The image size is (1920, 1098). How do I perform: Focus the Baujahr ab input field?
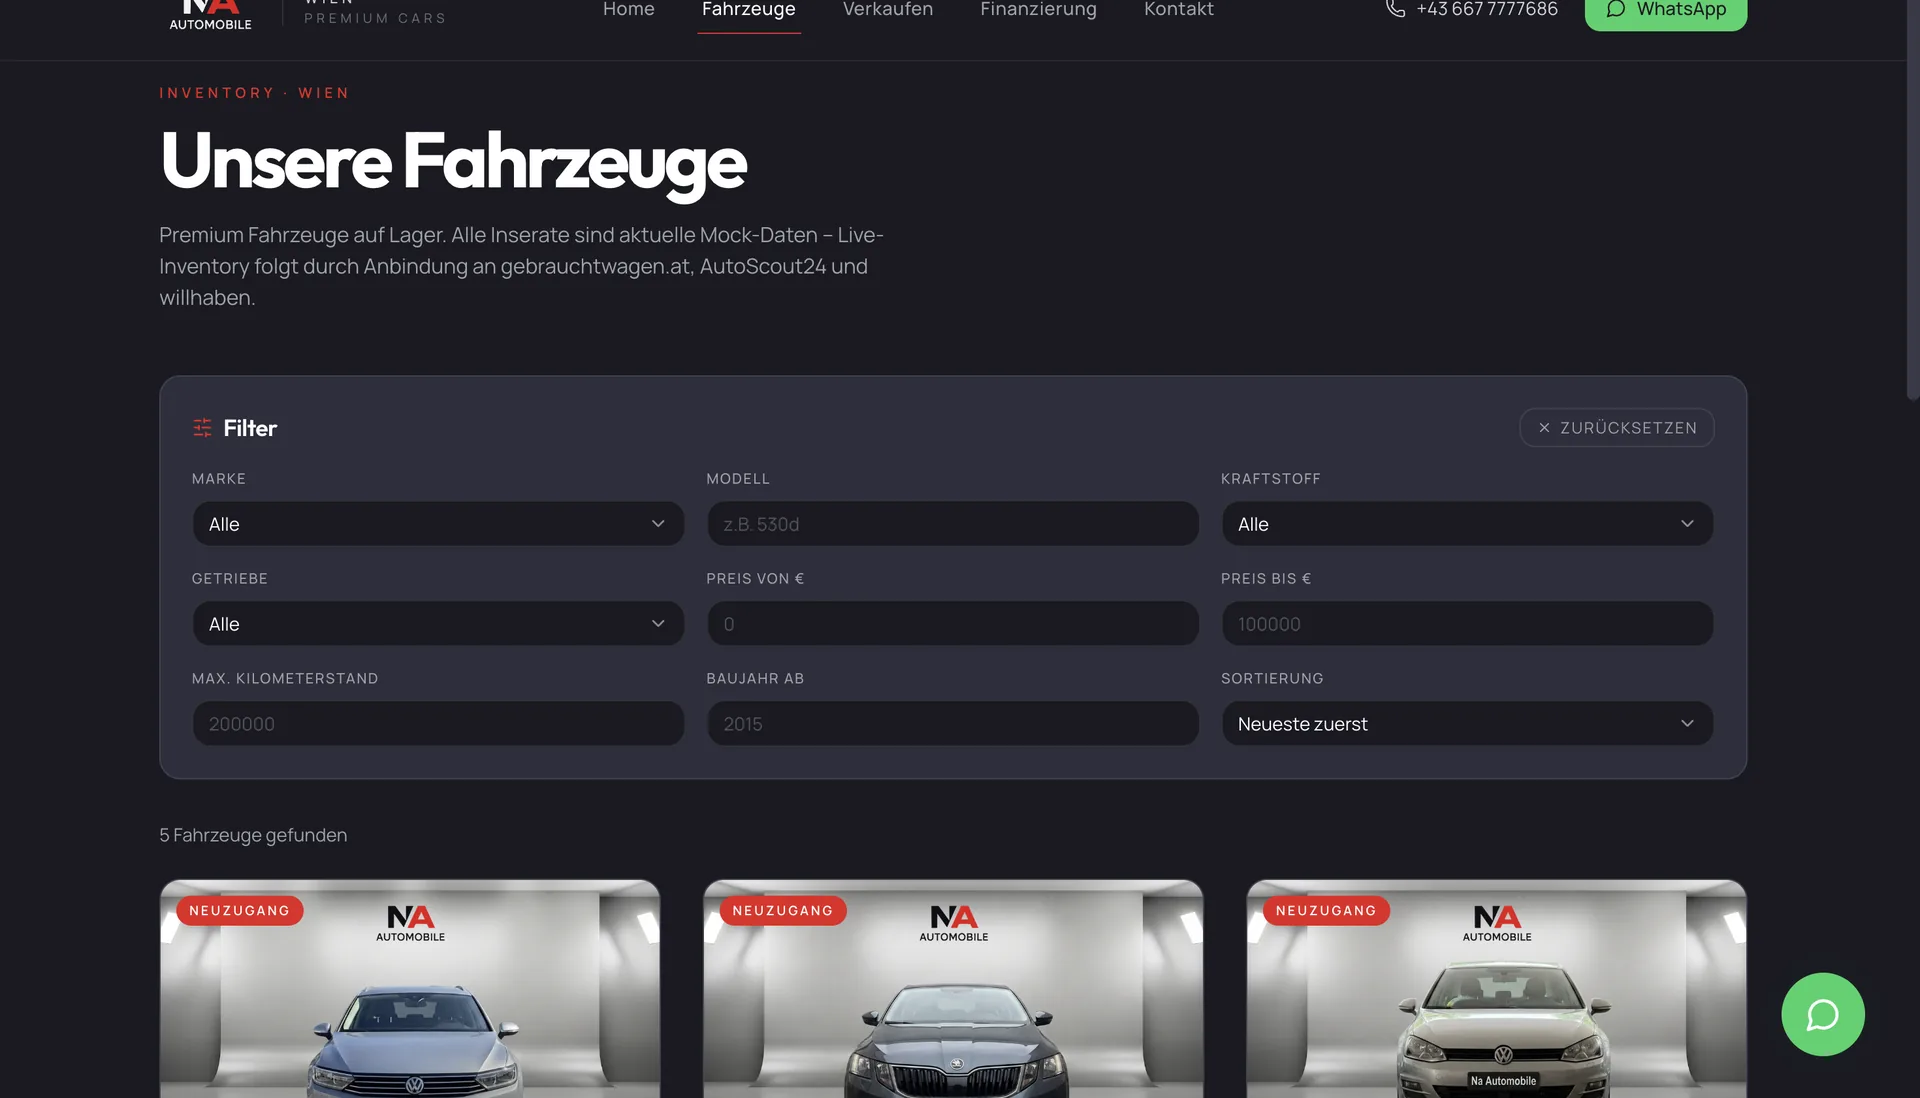(952, 724)
